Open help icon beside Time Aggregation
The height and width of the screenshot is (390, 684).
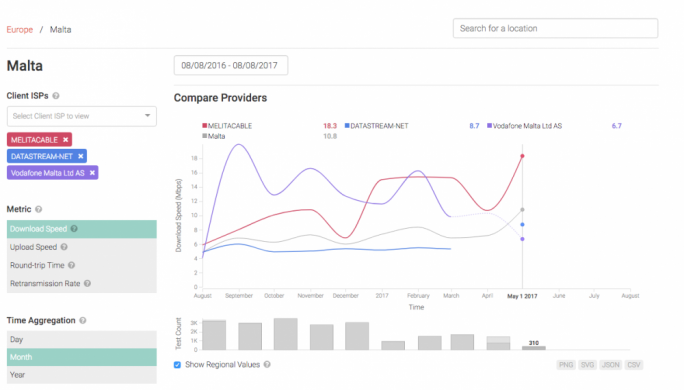coord(83,321)
